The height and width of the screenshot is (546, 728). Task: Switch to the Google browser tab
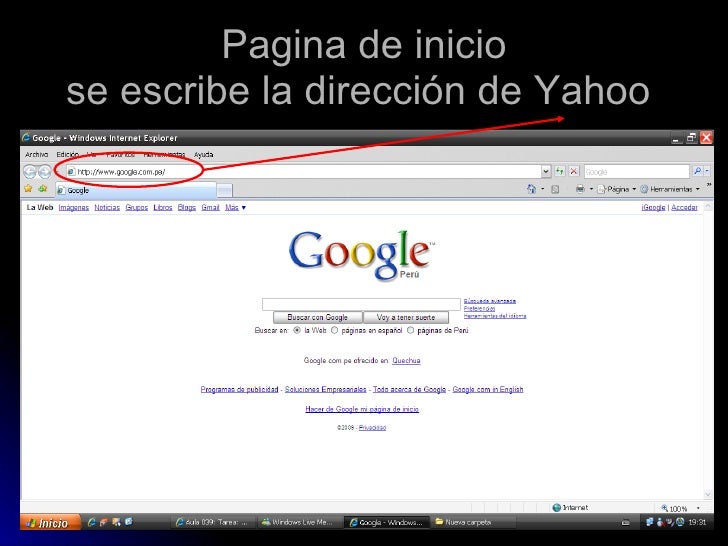click(x=136, y=190)
